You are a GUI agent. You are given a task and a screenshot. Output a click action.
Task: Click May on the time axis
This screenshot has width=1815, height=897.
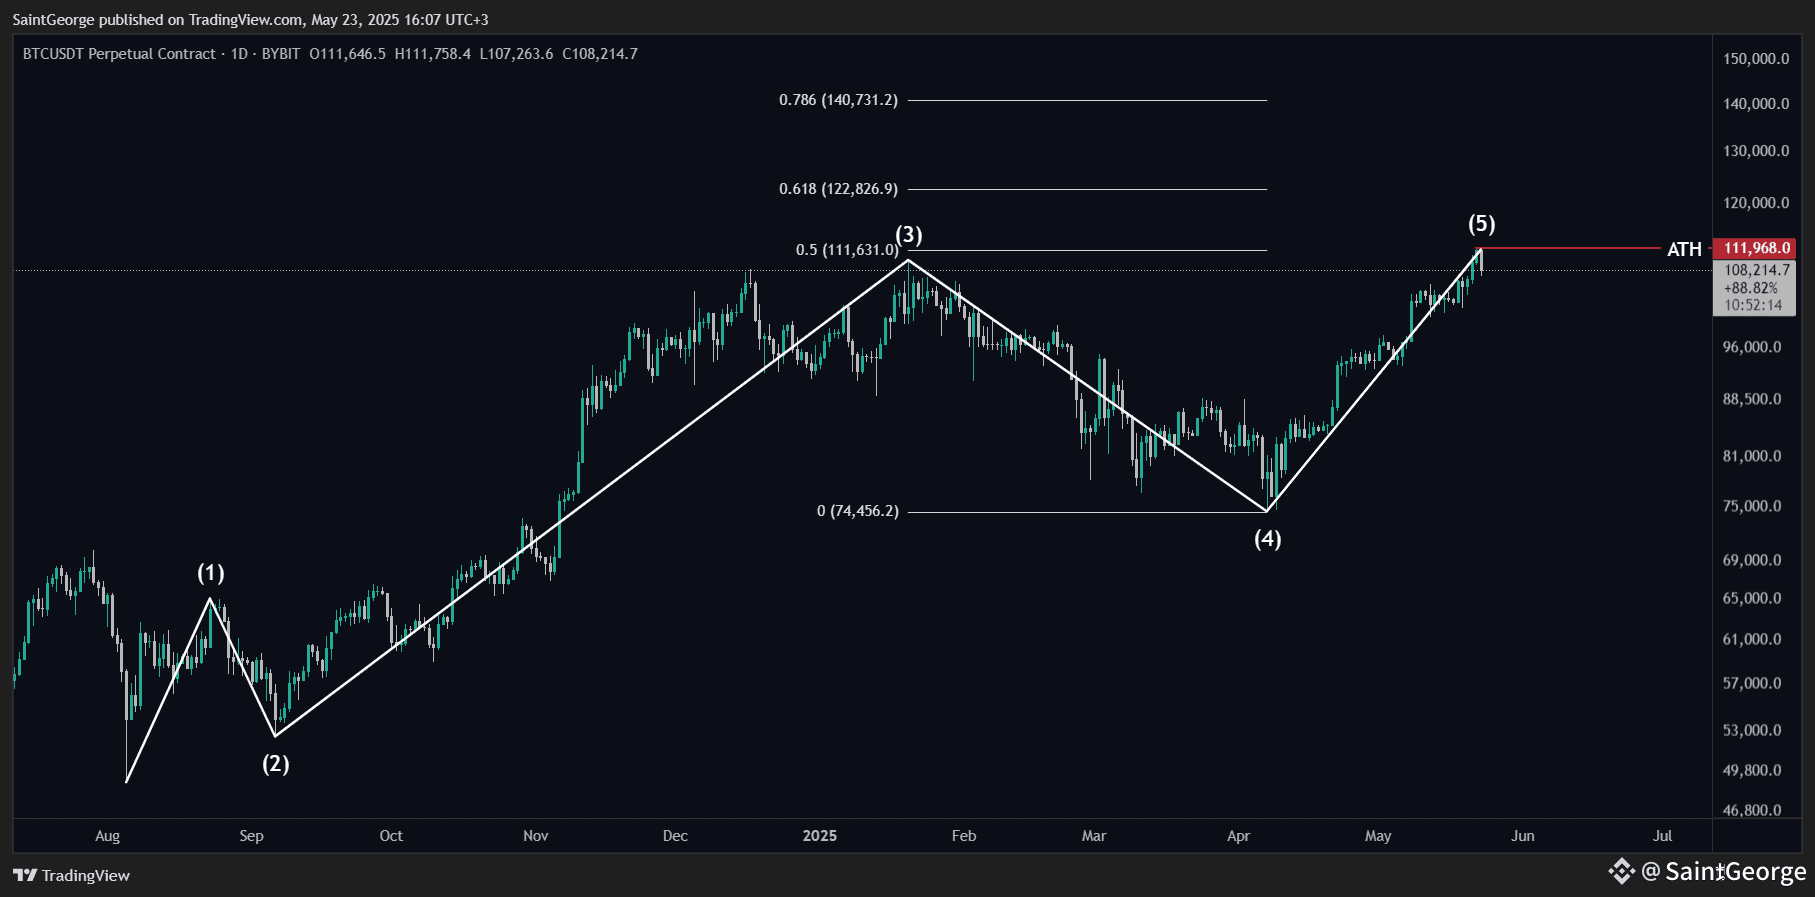(1378, 836)
